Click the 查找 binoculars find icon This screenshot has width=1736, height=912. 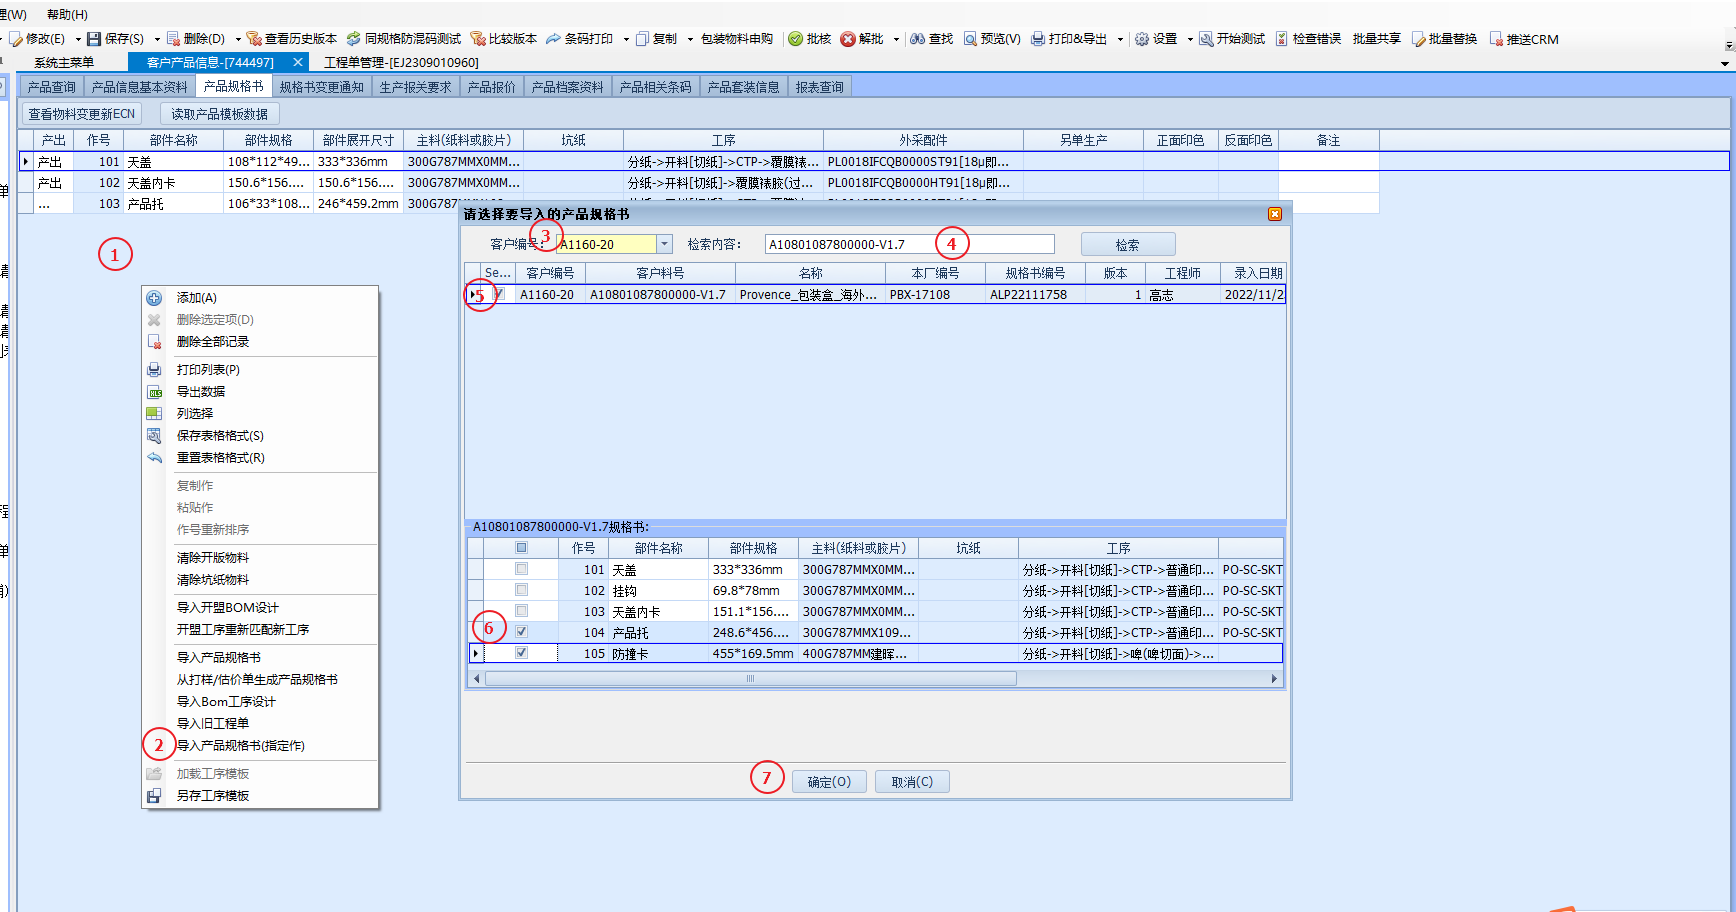pyautogui.click(x=917, y=39)
